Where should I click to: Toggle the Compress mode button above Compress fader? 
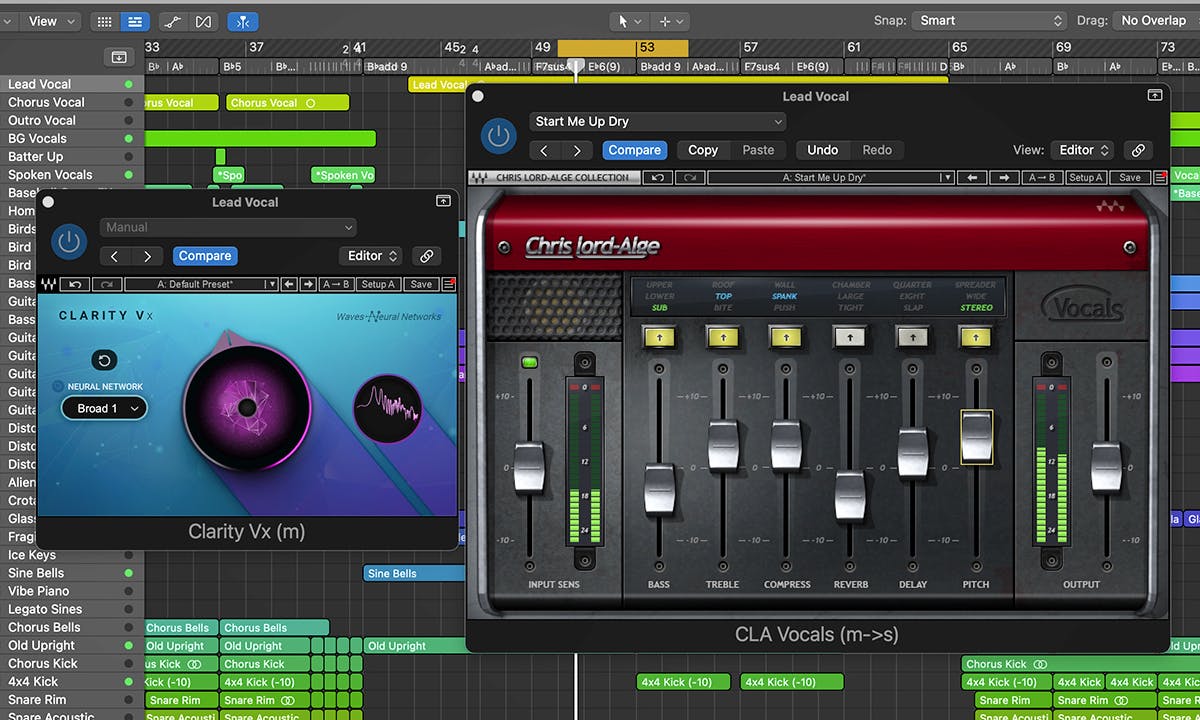point(786,338)
